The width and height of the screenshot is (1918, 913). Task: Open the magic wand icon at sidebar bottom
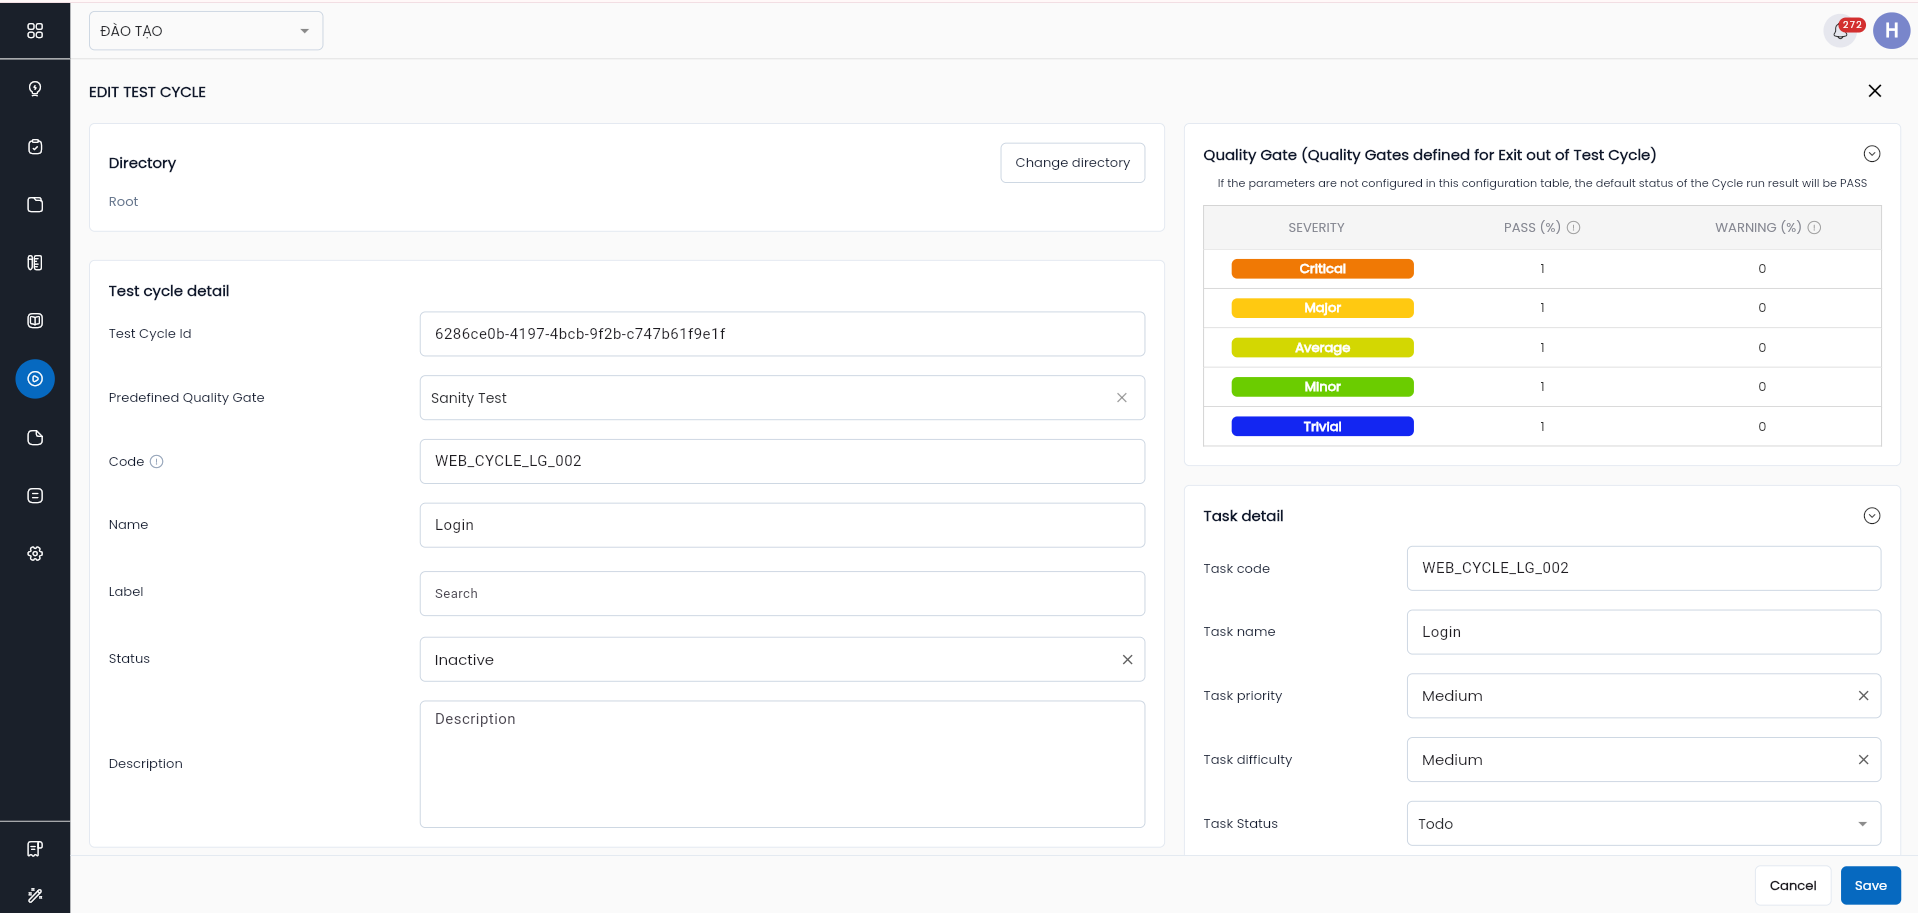click(35, 895)
